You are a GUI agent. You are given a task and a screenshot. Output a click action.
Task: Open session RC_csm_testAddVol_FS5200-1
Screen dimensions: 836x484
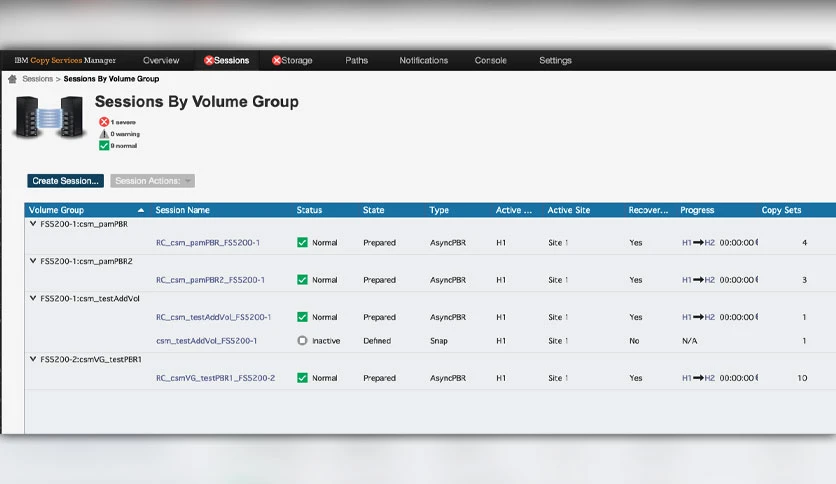click(x=213, y=317)
